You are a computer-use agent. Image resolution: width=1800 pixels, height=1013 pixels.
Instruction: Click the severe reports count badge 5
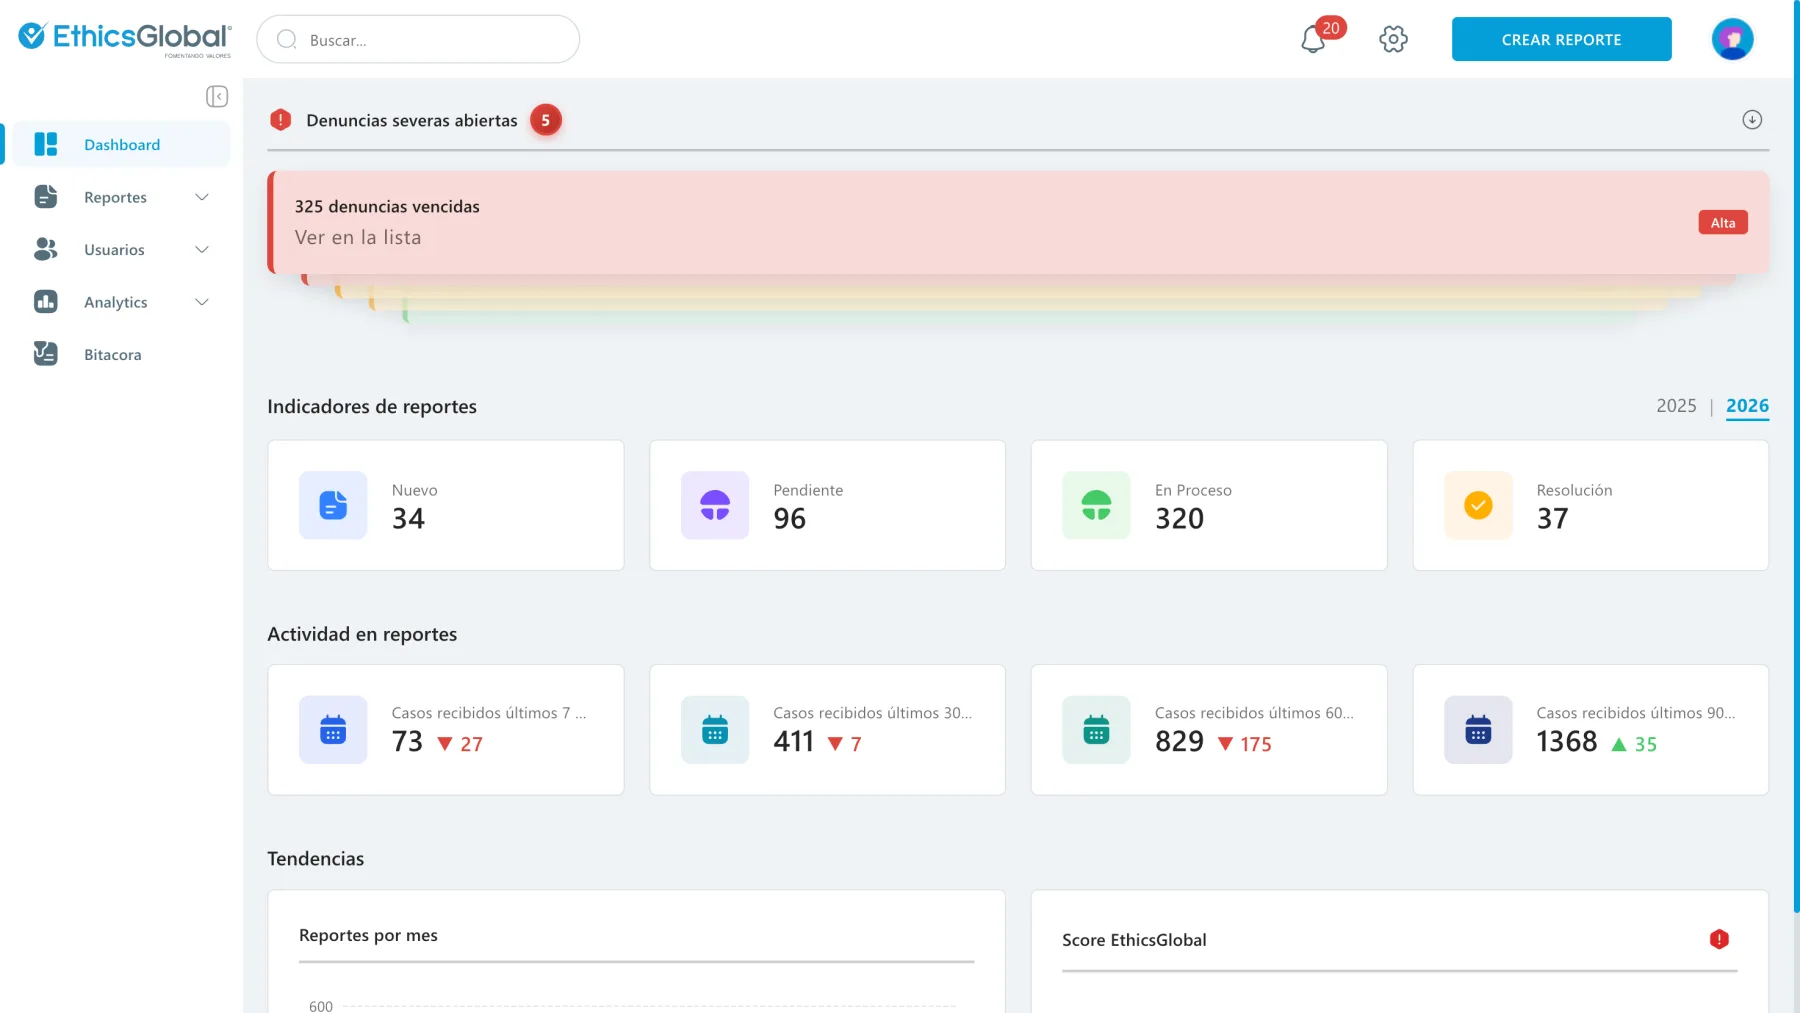point(546,120)
